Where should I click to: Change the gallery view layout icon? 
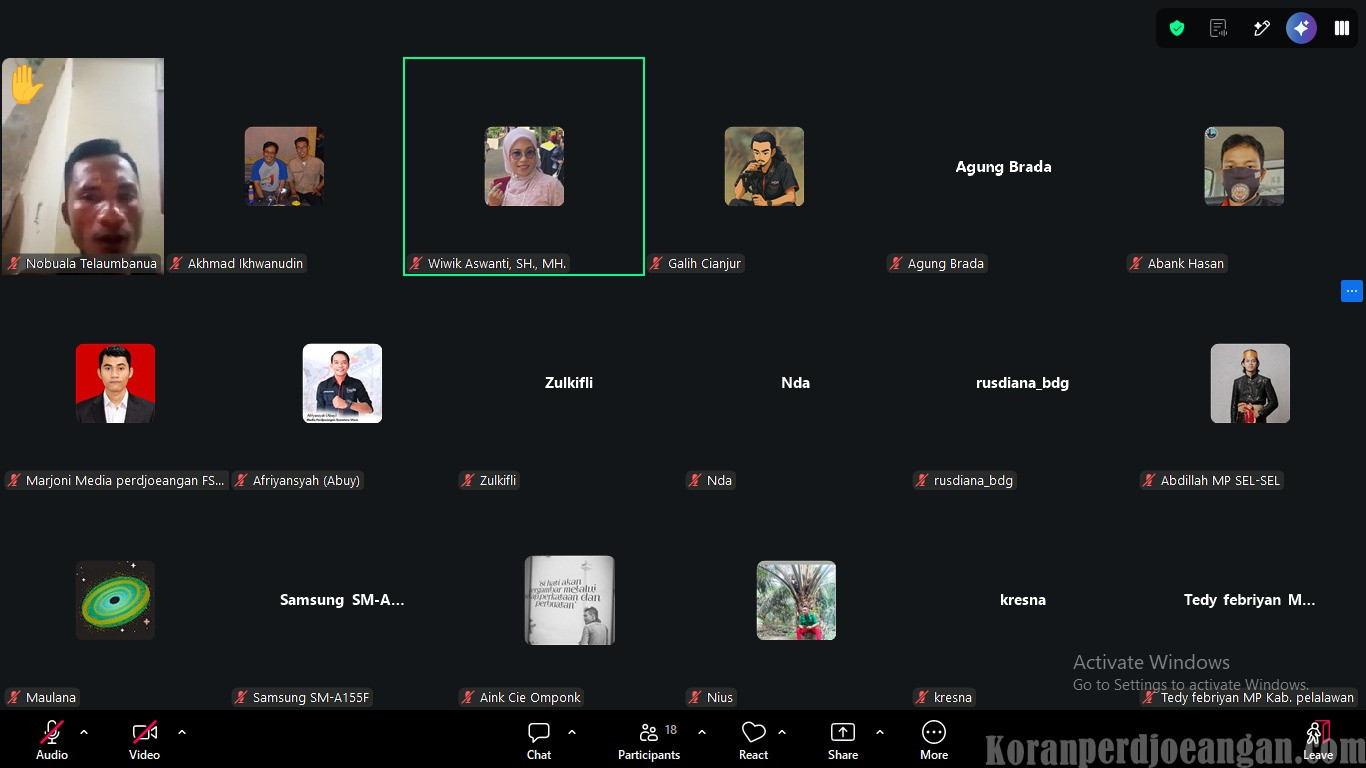1342,28
